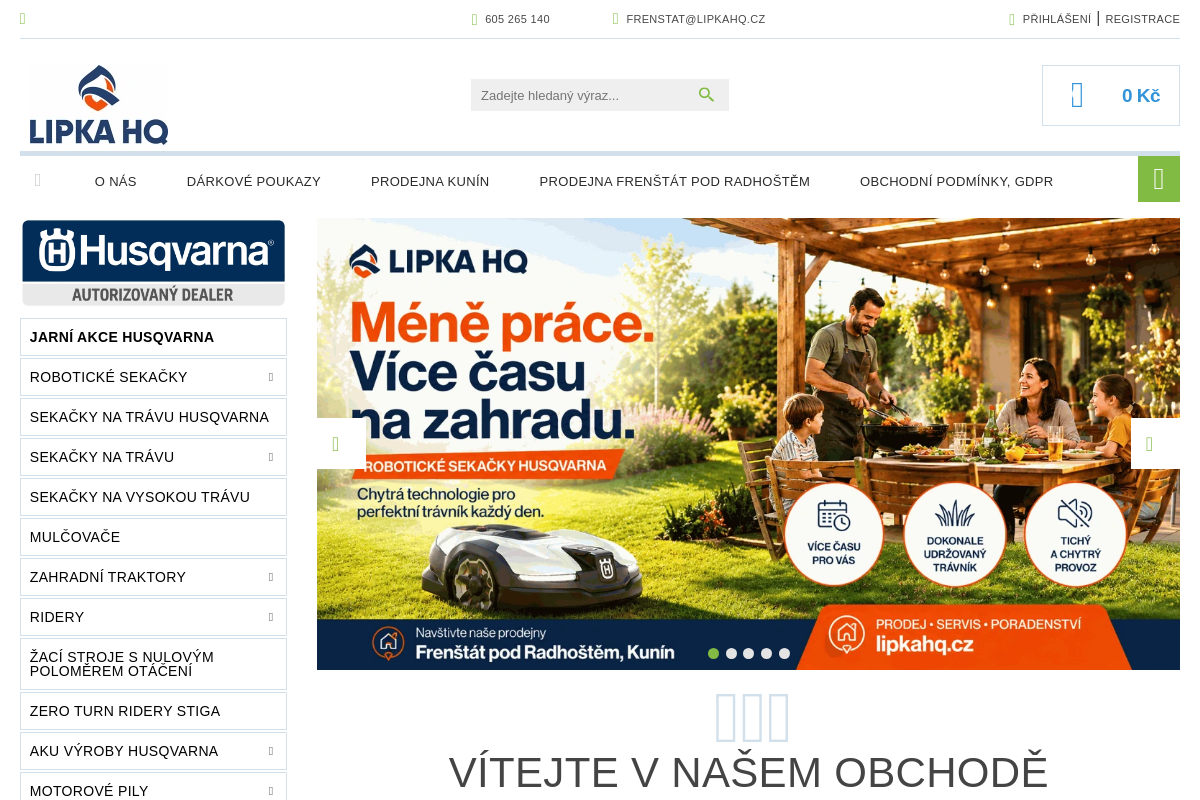1200x800 pixels.
Task: Click the robotic mower banner image
Action: (x=748, y=444)
